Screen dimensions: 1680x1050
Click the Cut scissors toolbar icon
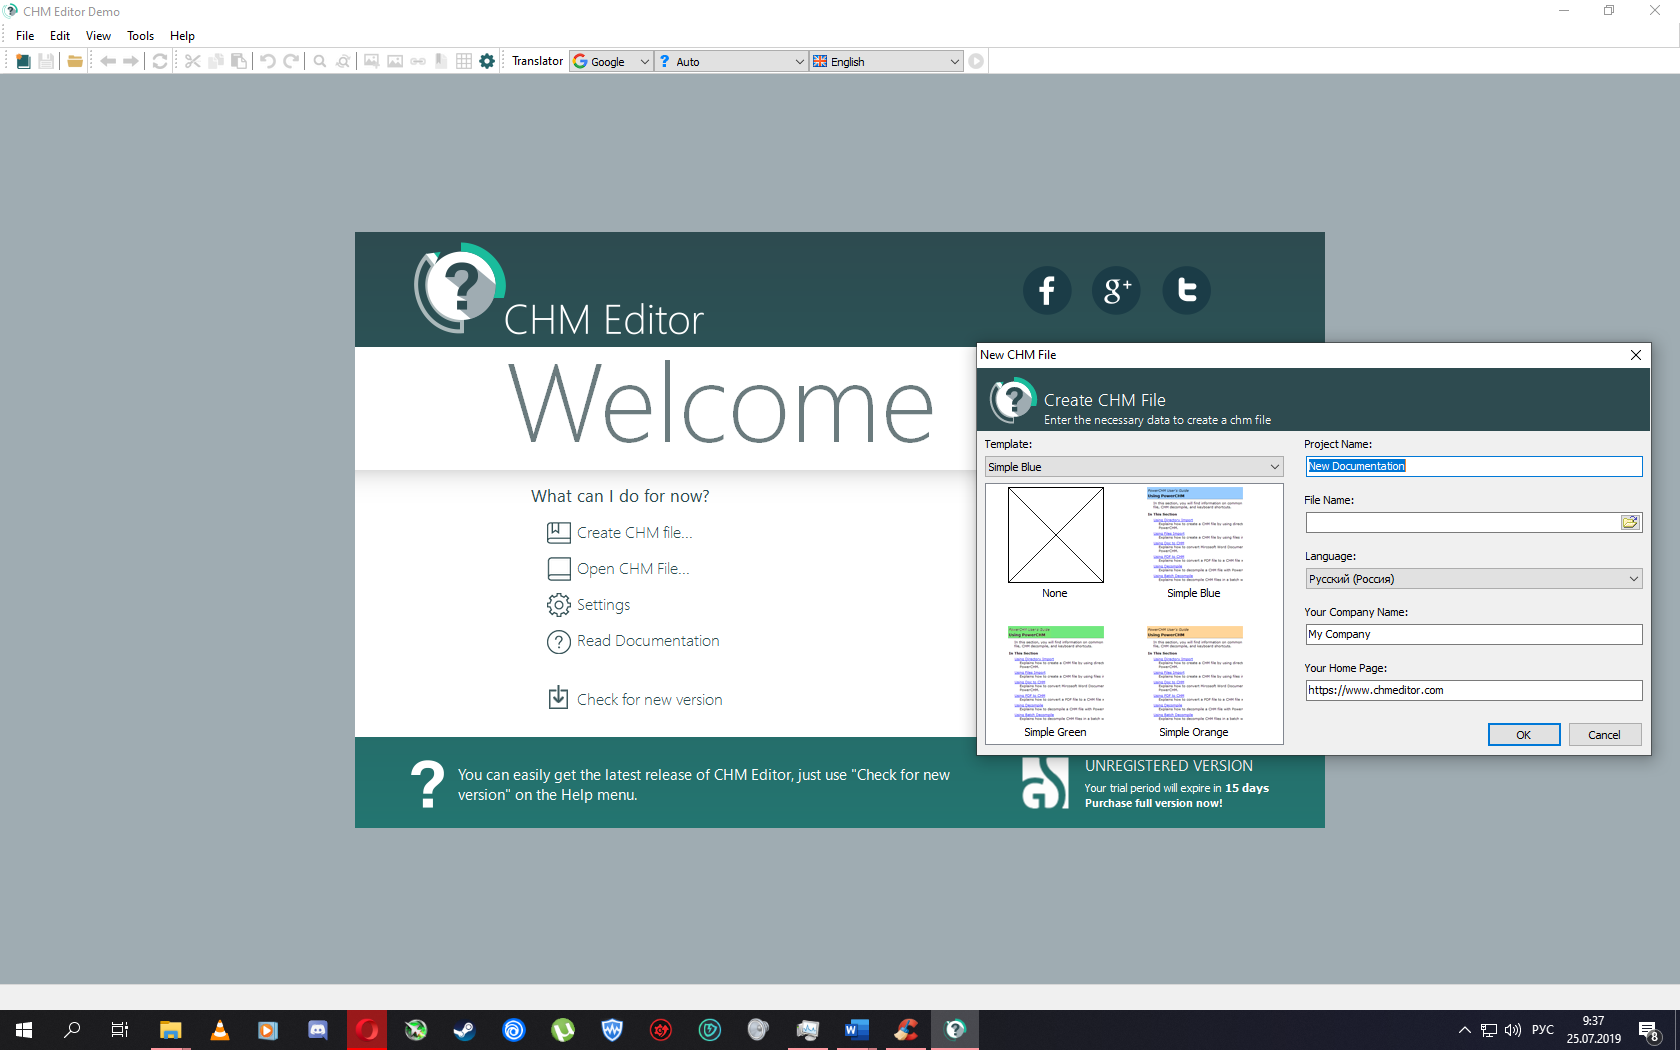tap(193, 61)
